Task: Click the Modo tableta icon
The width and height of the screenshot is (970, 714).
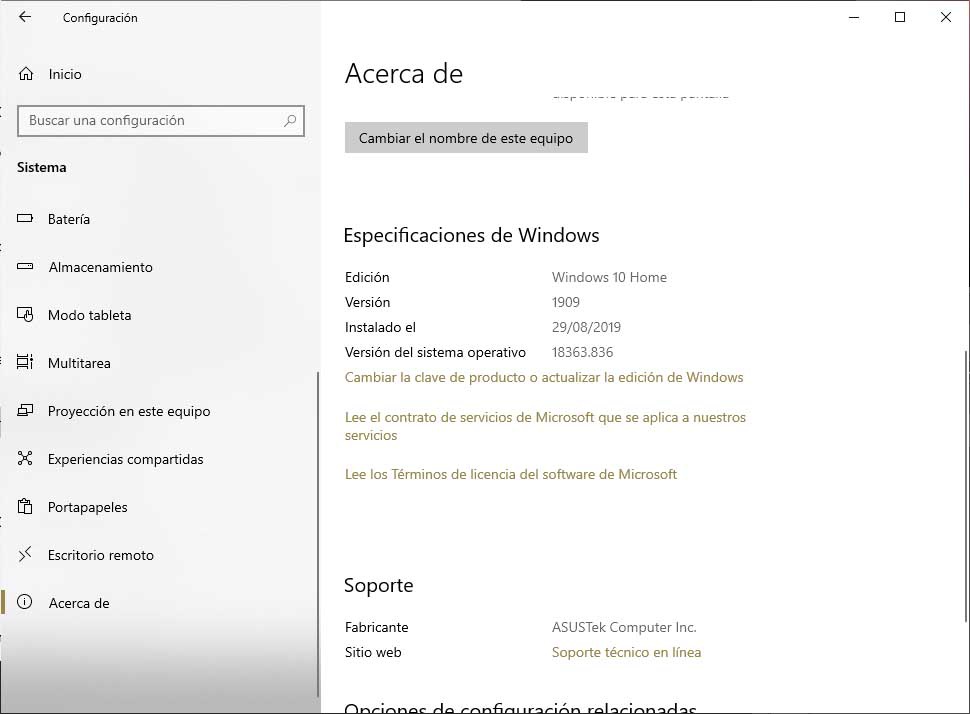Action: [x=26, y=315]
